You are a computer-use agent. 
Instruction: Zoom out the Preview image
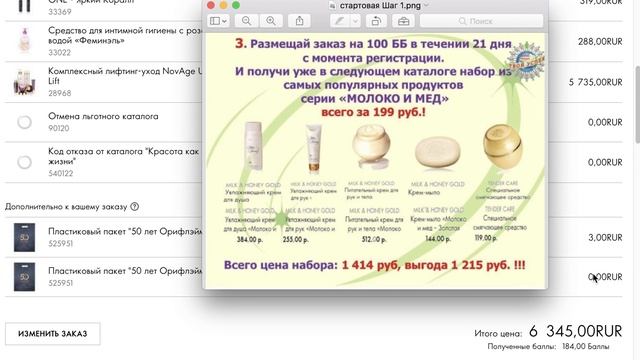pos(246,21)
